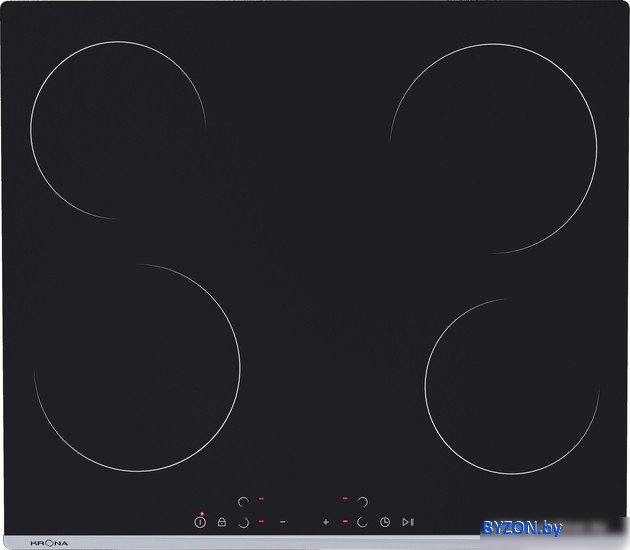Select the rear-left burner zone icon
630x550 pixels.
(x=243, y=502)
